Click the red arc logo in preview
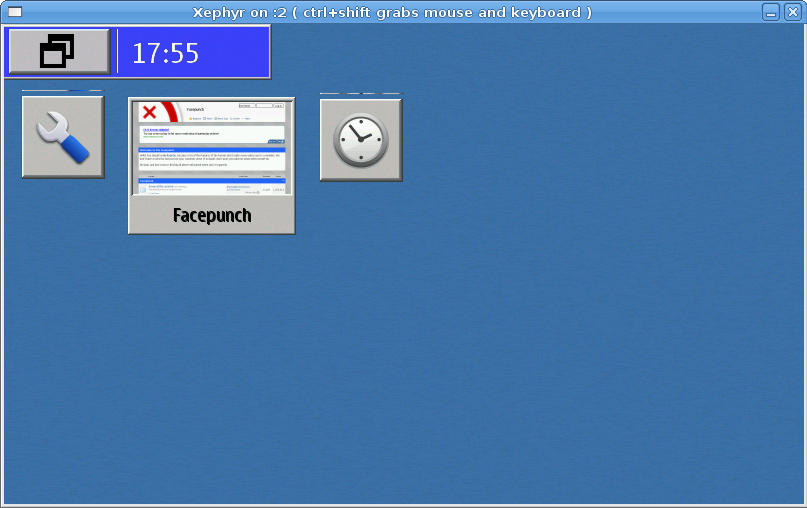 (170, 112)
